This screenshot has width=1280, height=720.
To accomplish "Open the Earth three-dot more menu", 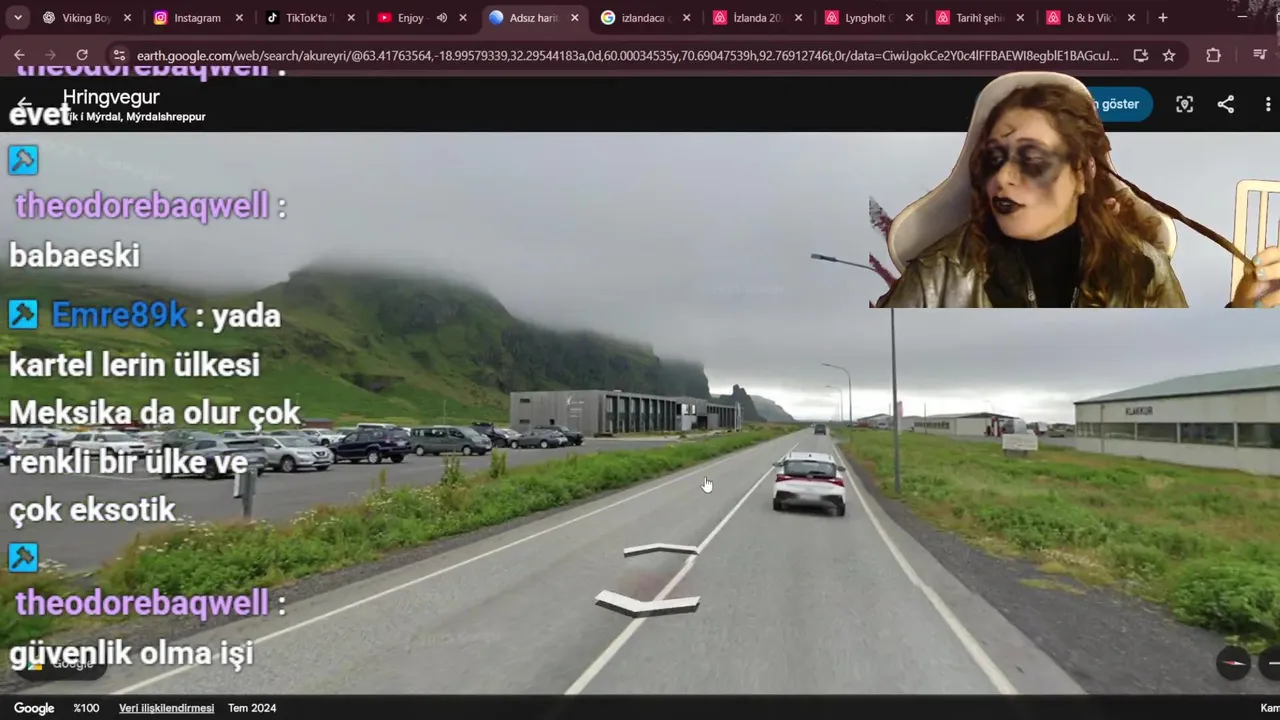I will click(1268, 104).
